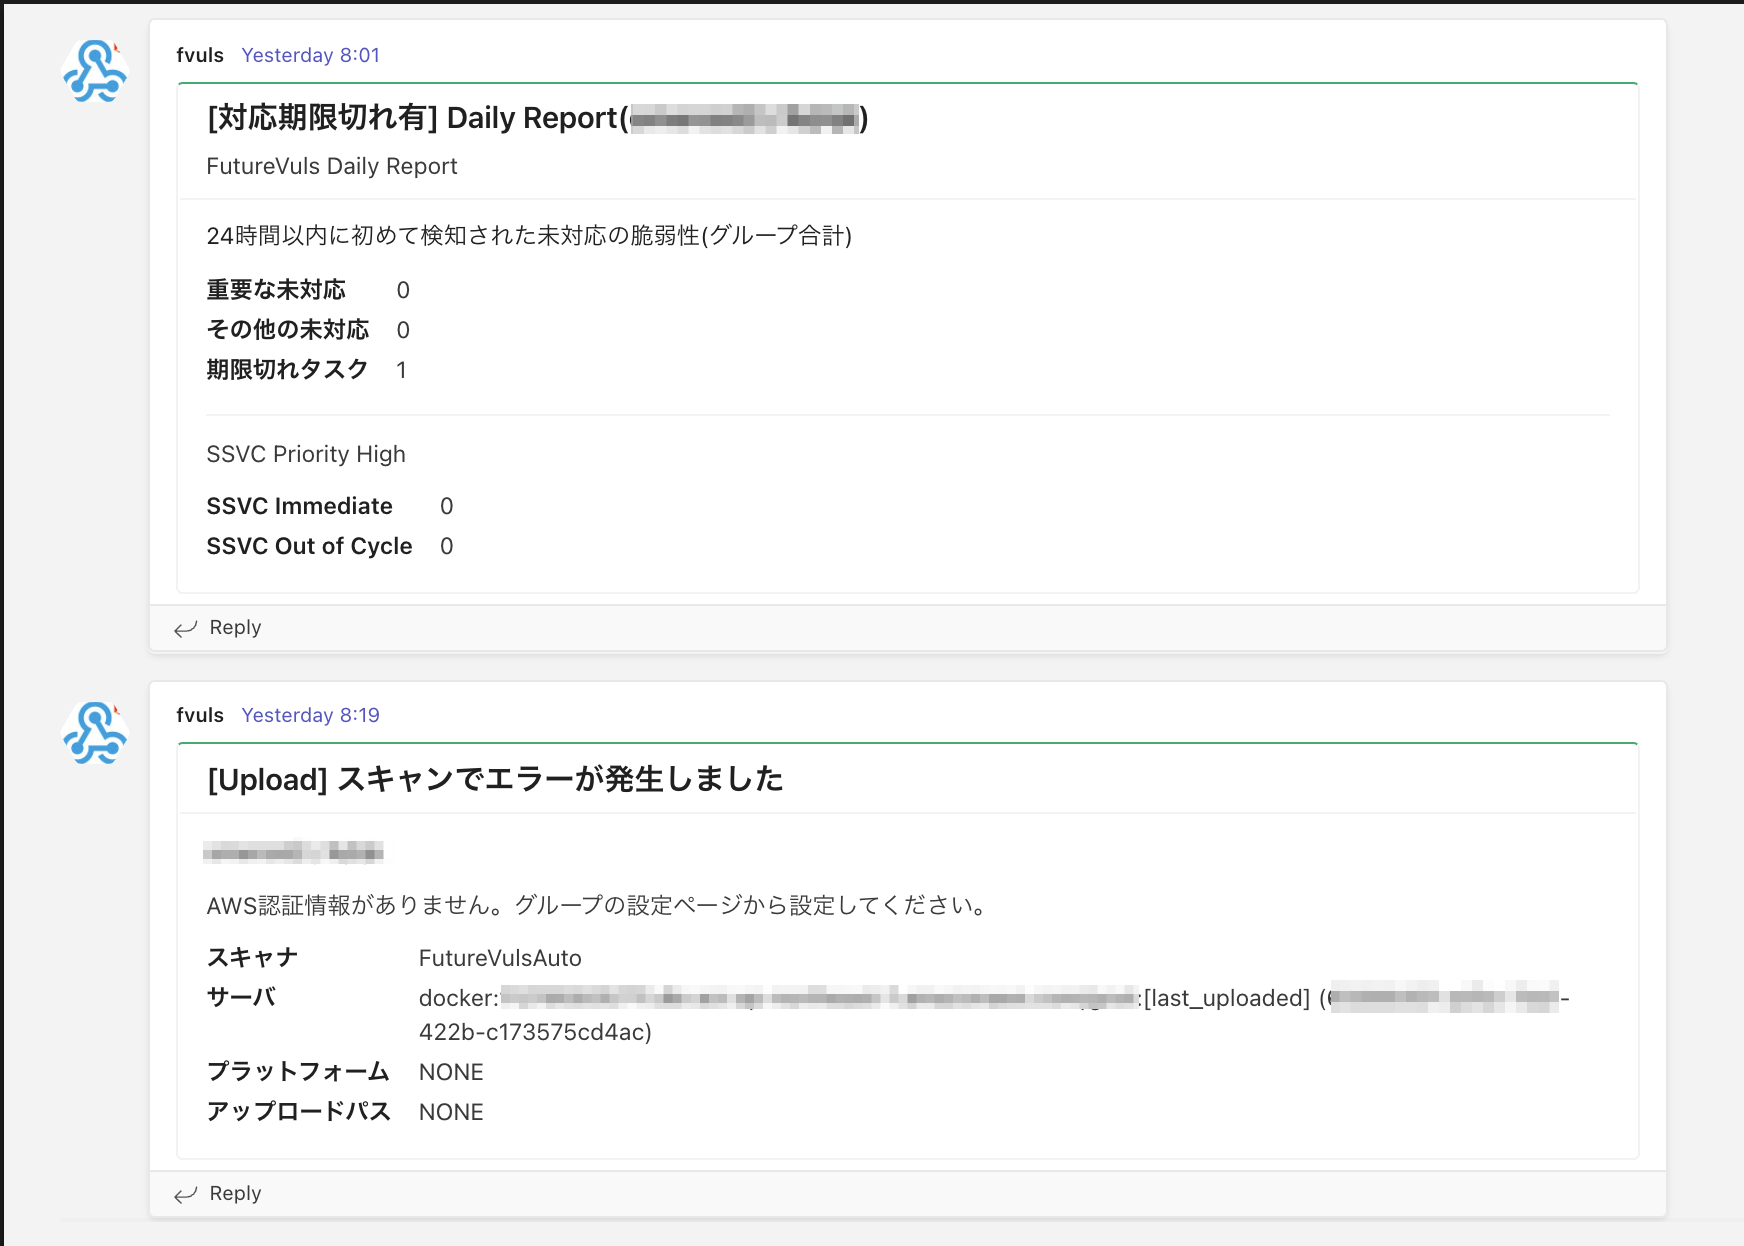This screenshot has width=1744, height=1246.
Task: Select the スキャナ label
Action: pyautogui.click(x=253, y=958)
